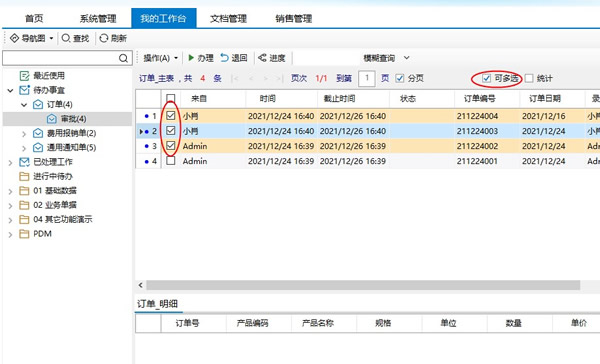Expand the 04 其它功能演示 folder arrow
600x364 pixels.
[x=10, y=220]
